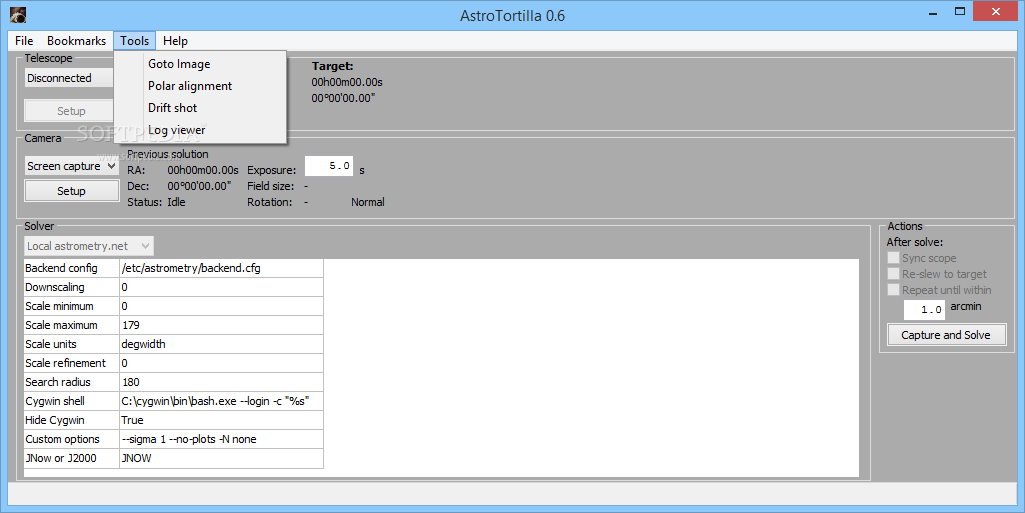Select the Scale units value degwidth
Image resolution: width=1025 pixels, height=513 pixels.
tap(222, 344)
